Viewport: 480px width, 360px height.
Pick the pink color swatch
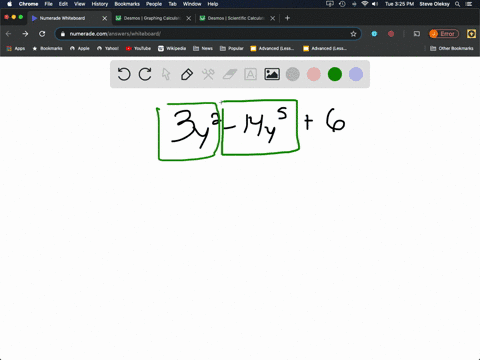[314, 74]
